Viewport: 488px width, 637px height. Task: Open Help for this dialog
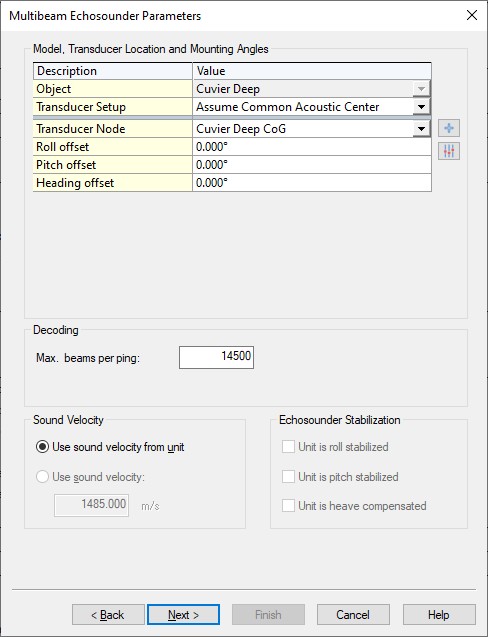tap(439, 615)
